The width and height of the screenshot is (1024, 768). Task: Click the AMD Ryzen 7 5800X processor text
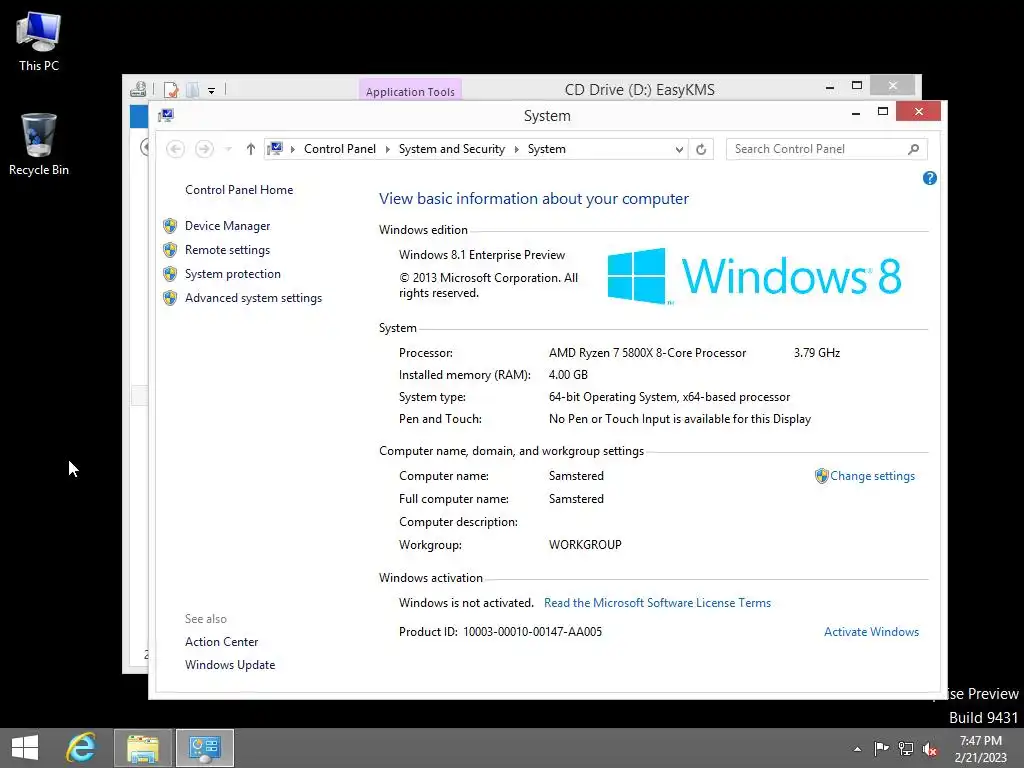point(647,353)
